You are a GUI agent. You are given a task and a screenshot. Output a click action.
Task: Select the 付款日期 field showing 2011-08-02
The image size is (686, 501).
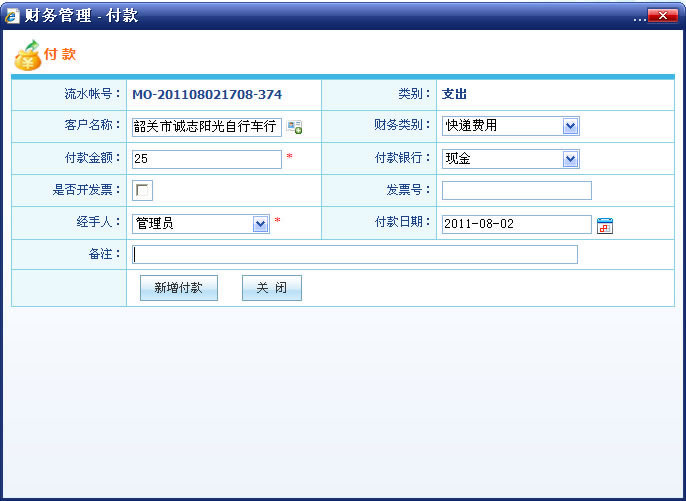pyautogui.click(x=516, y=224)
